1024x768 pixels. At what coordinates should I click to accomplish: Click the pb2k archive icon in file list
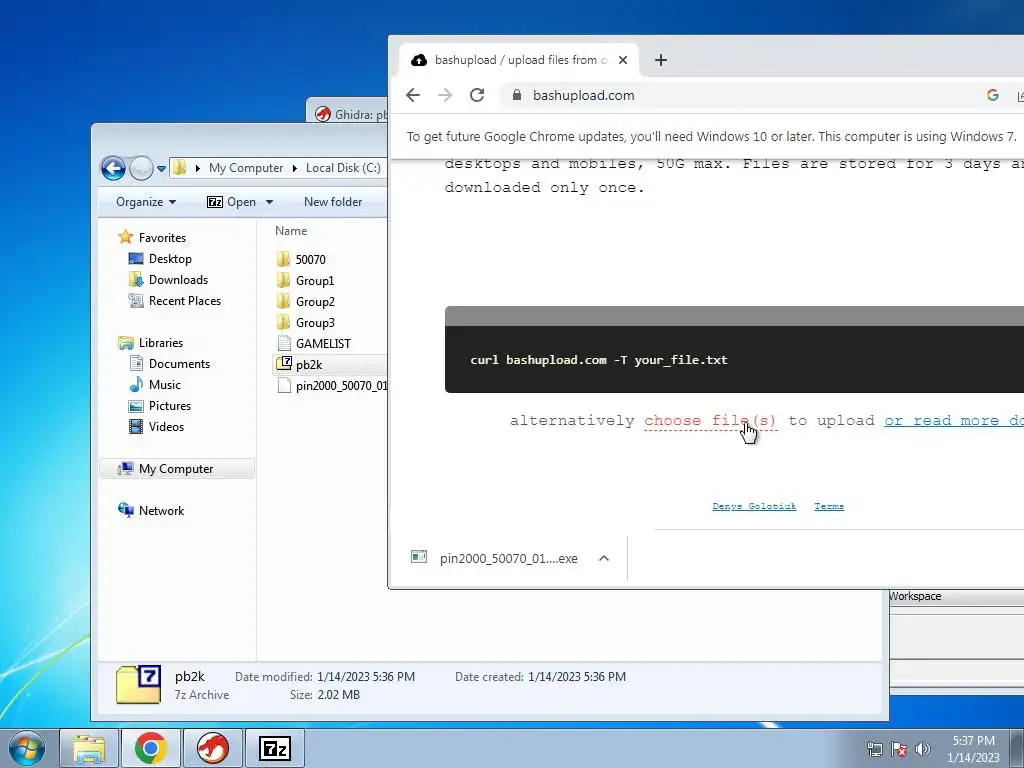[284, 364]
